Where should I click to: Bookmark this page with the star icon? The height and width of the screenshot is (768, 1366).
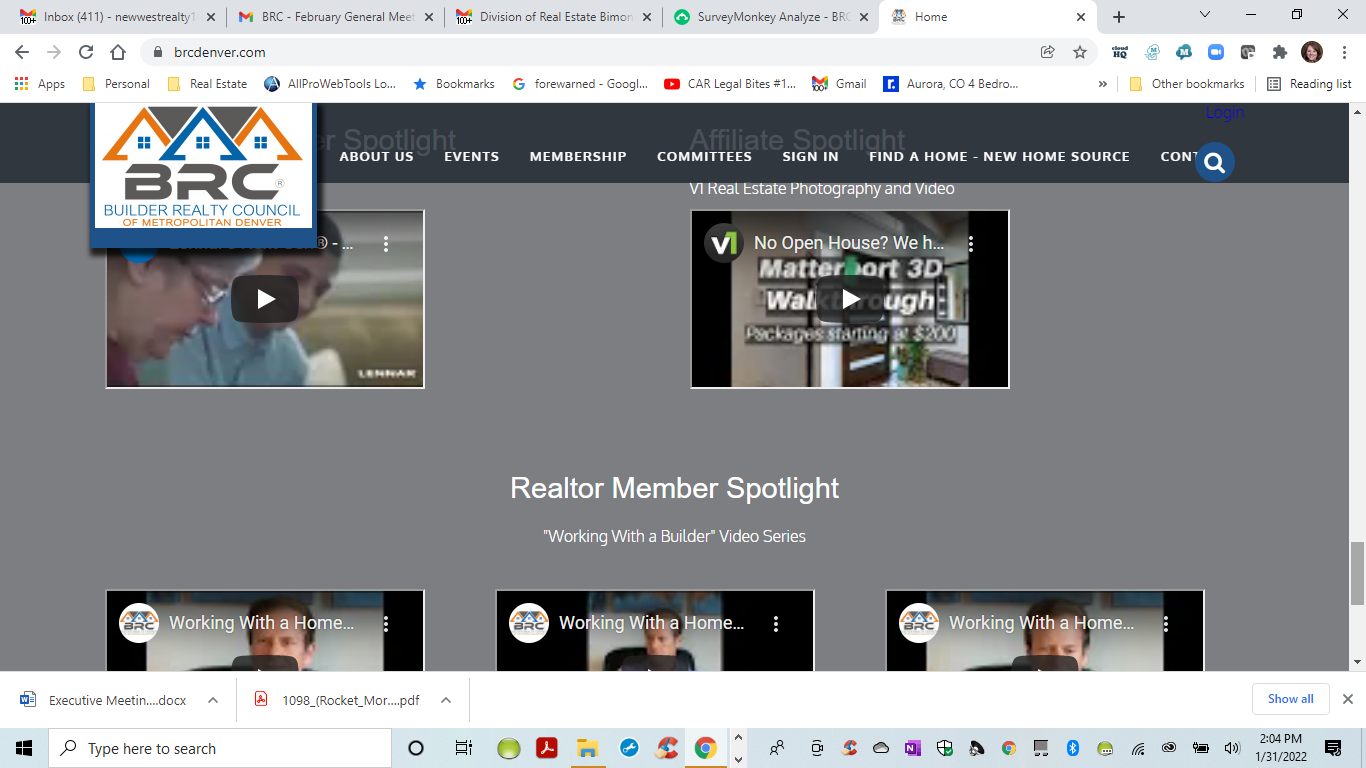tap(1080, 52)
